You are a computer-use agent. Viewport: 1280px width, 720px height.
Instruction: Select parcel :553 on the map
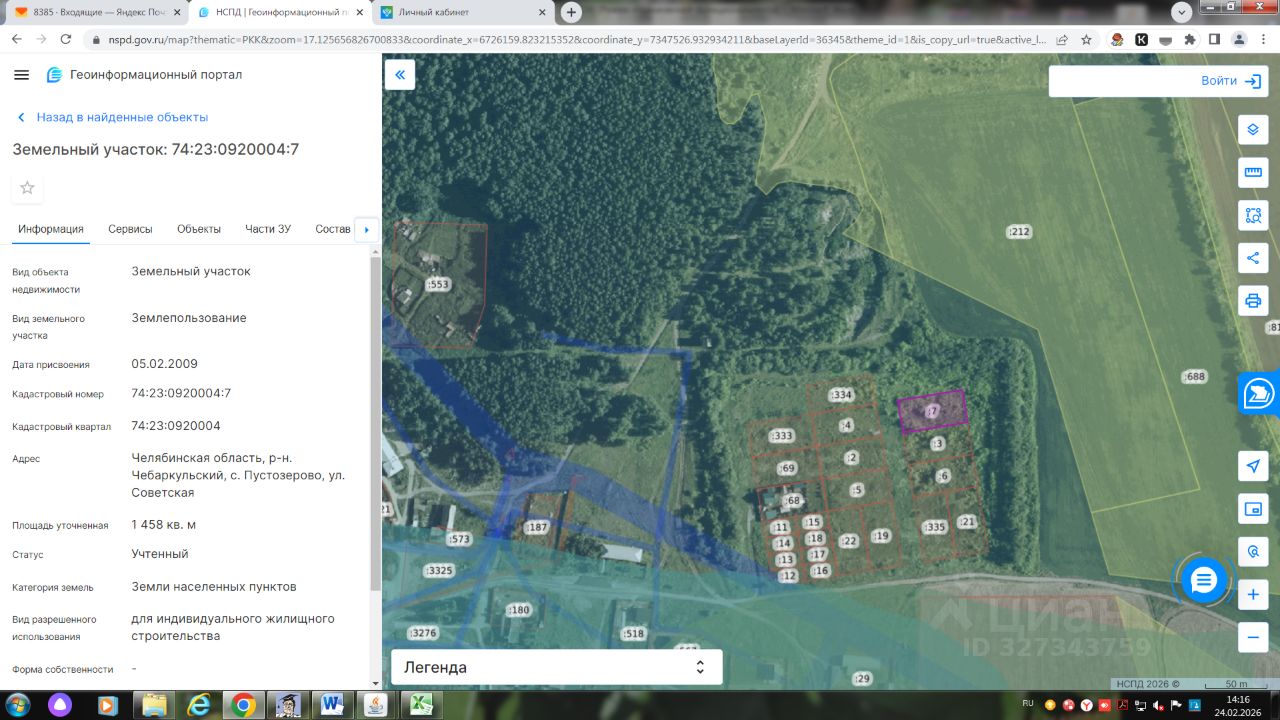pyautogui.click(x=438, y=285)
